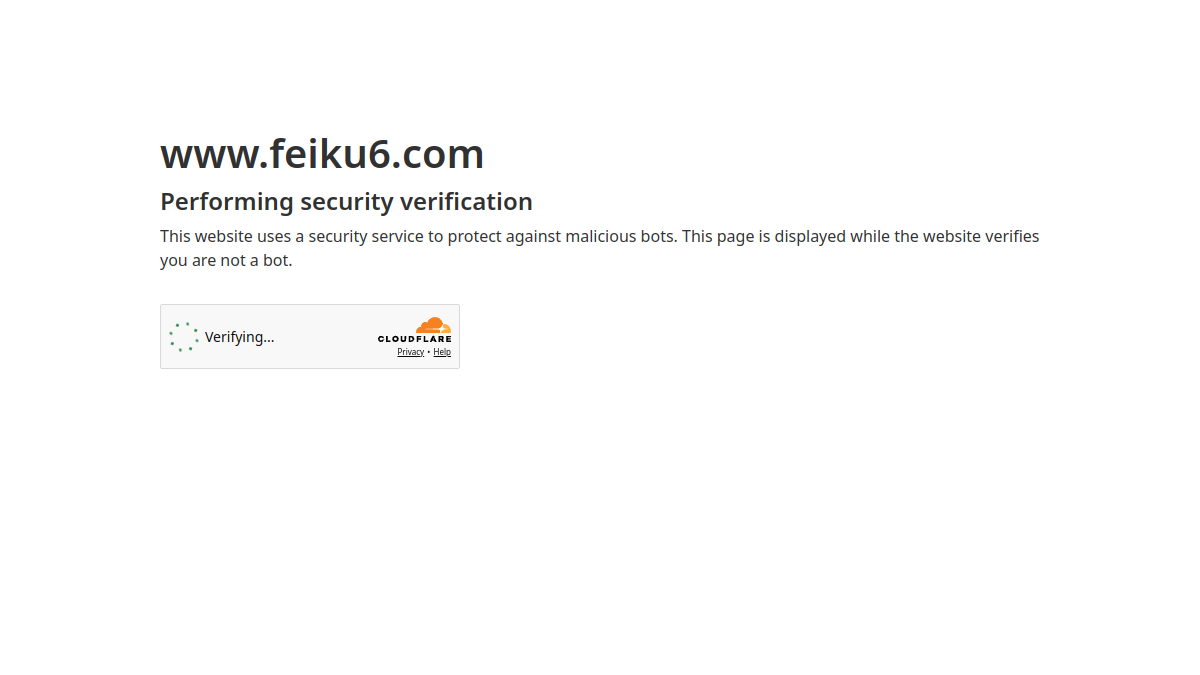Click the word "Performing" in subheading
Image resolution: width=1200 pixels, height=675 pixels.
point(227,202)
